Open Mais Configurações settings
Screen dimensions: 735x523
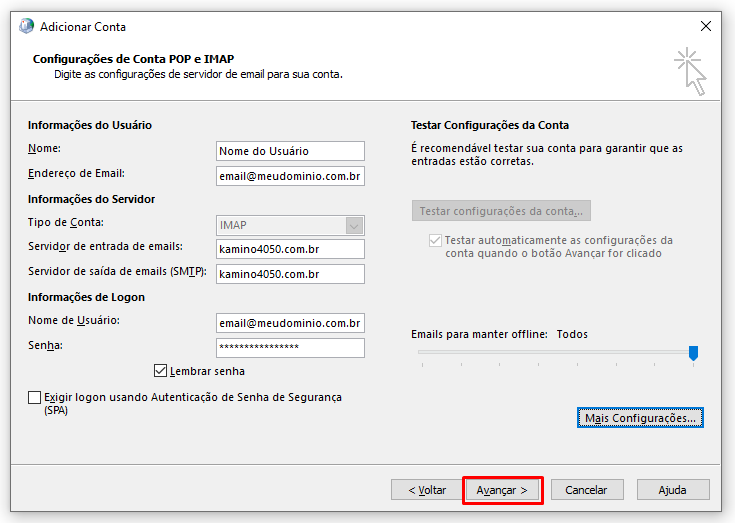[x=641, y=417]
